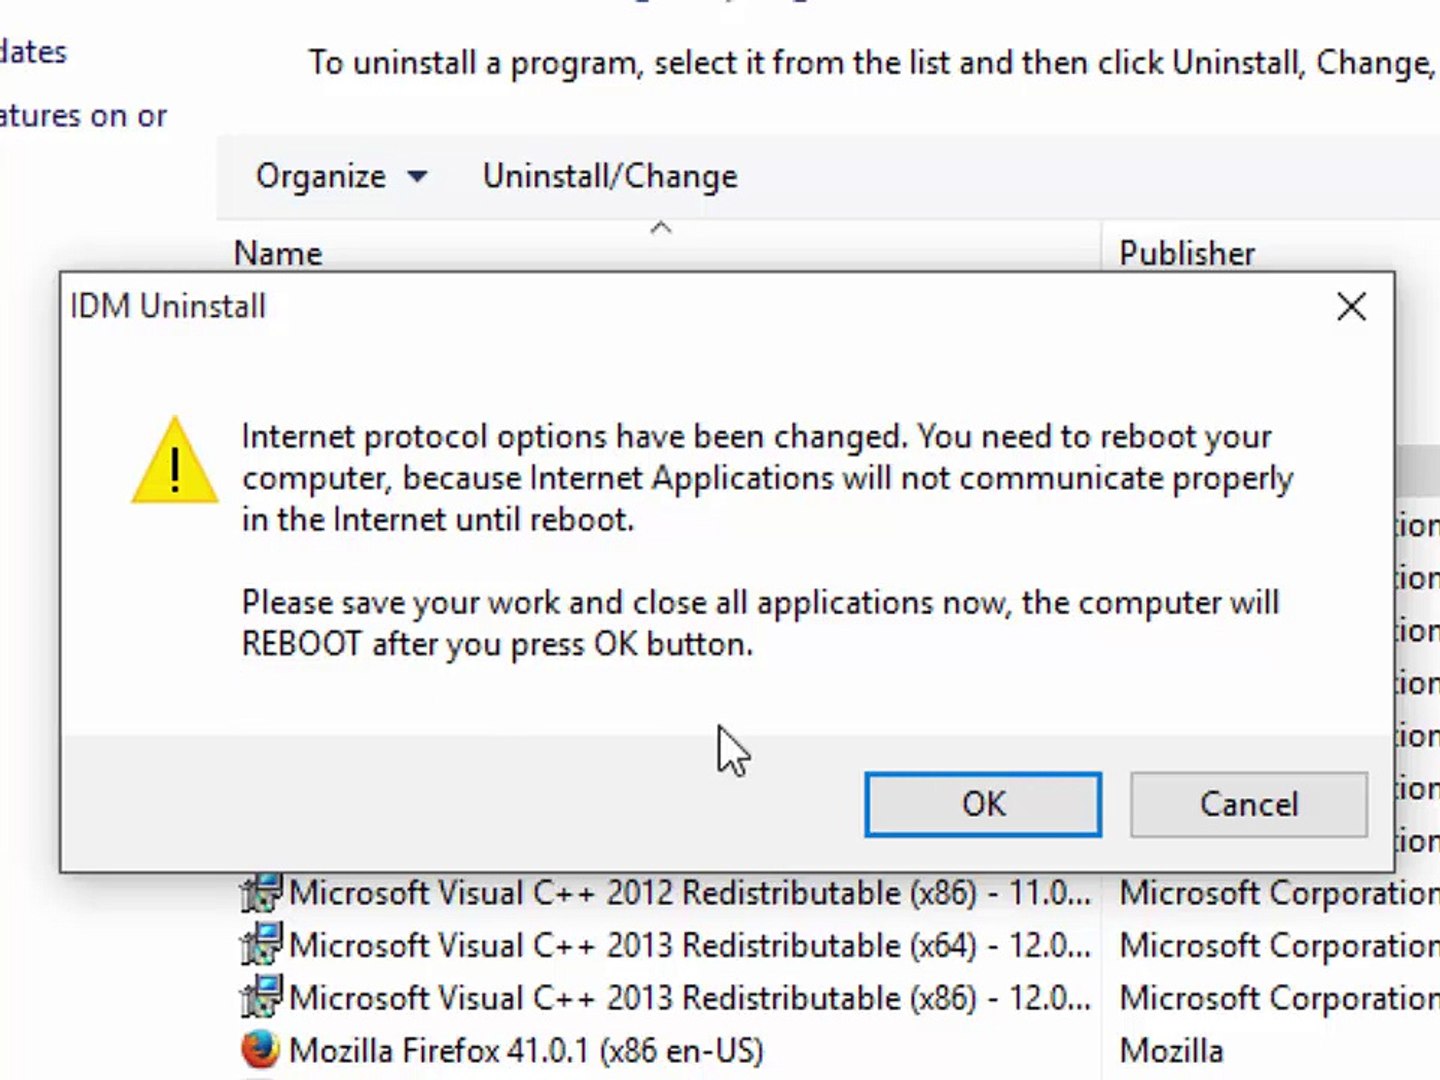
Task: Click the Visual C++ 2012 (x86) installer icon
Action: tap(261, 892)
